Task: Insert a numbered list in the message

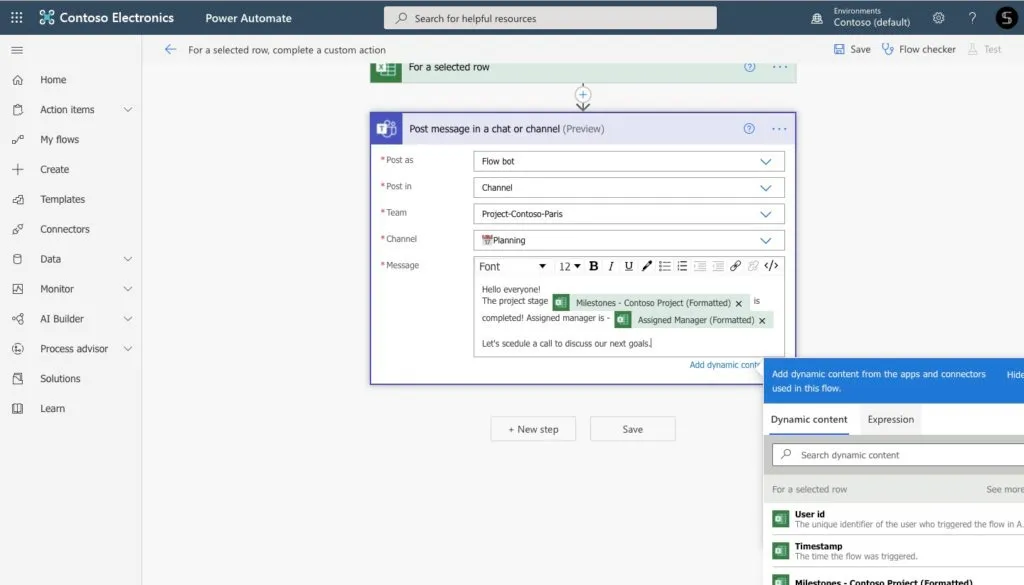Action: [682, 266]
